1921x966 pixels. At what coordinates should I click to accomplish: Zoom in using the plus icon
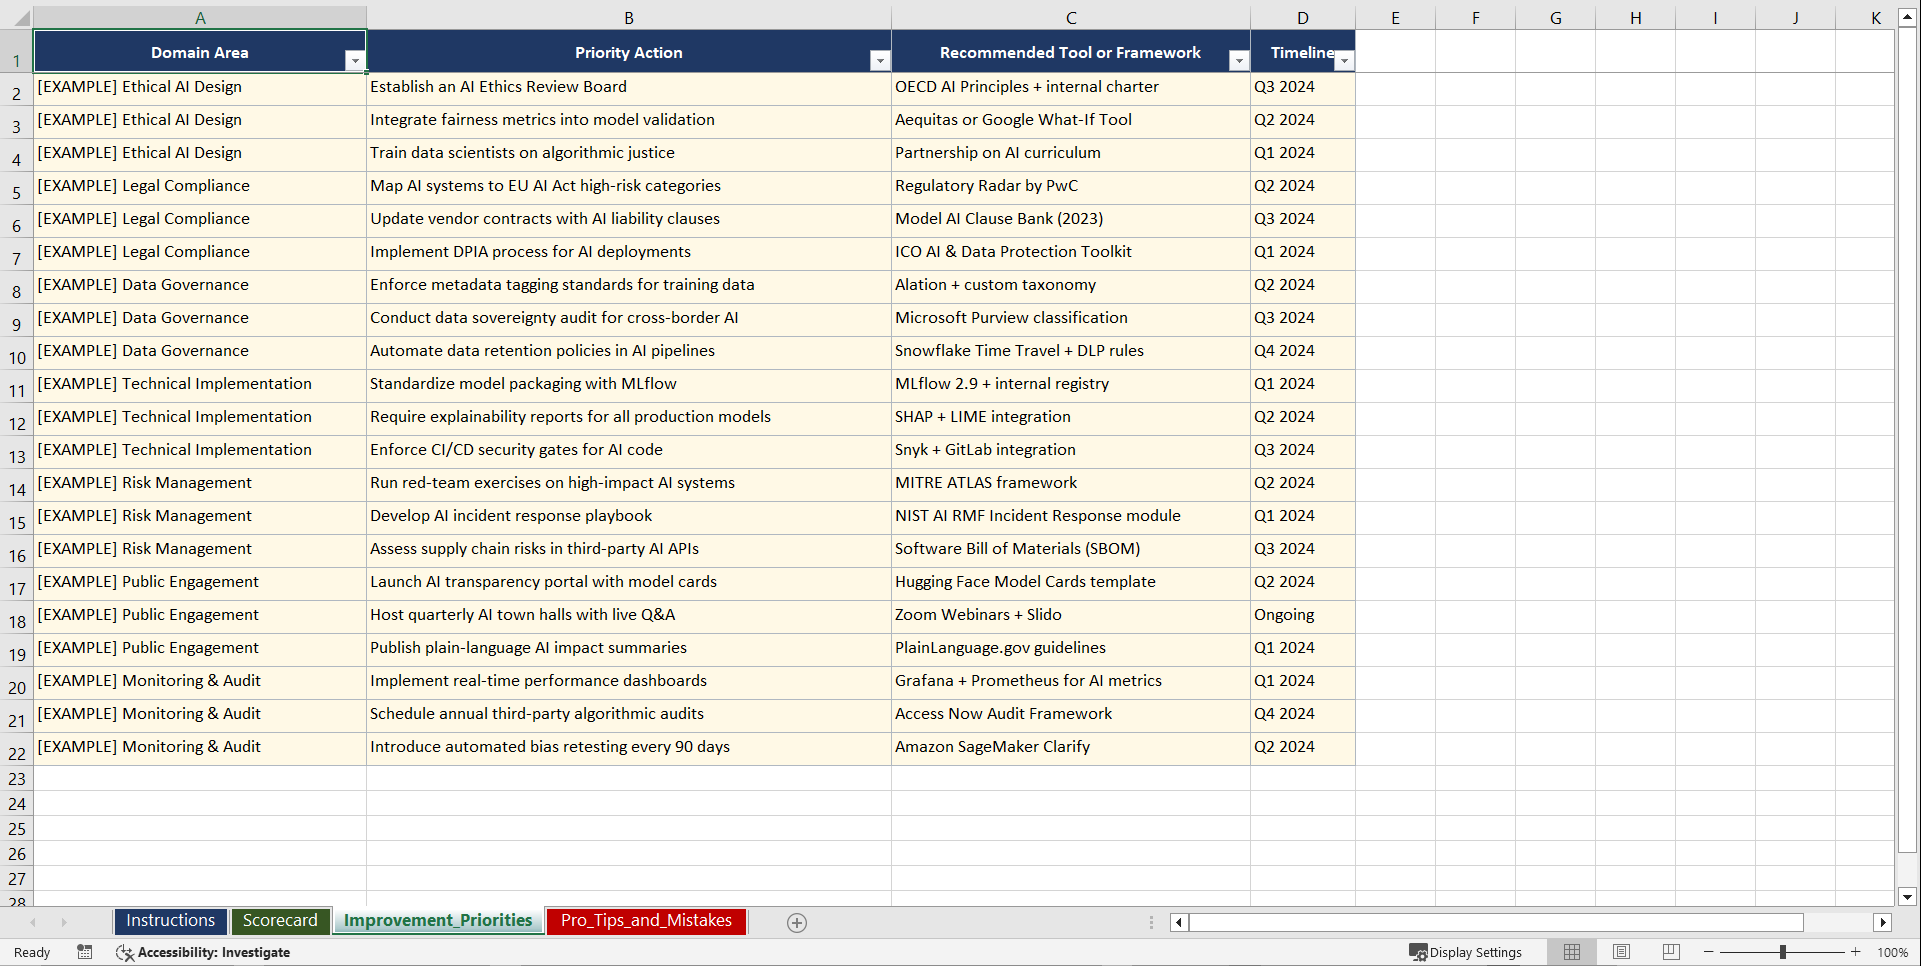click(1855, 952)
